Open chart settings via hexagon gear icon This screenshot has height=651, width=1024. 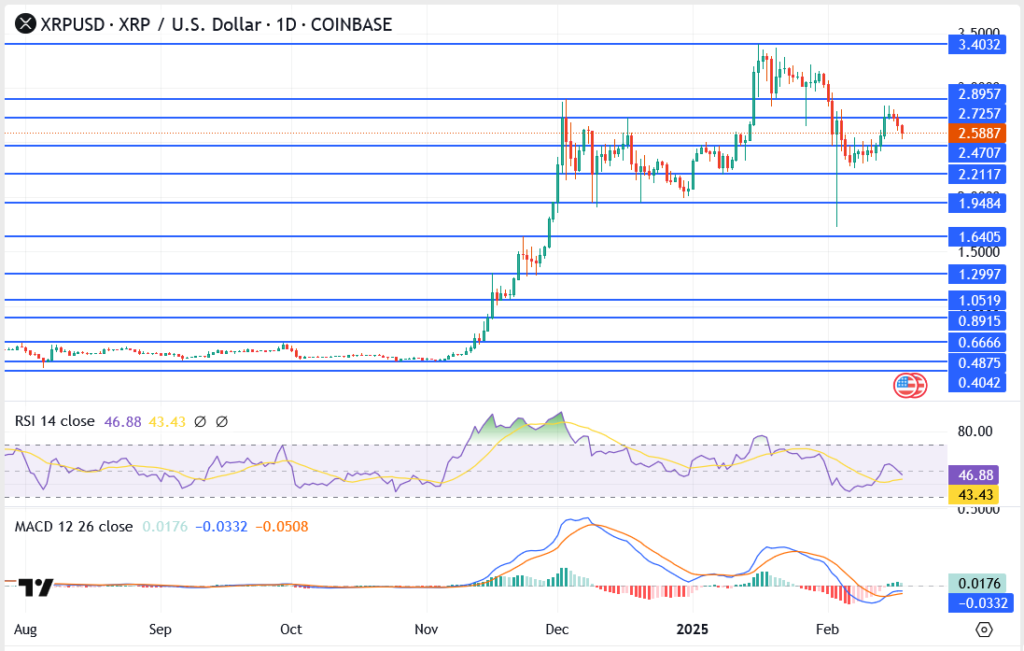(x=984, y=630)
